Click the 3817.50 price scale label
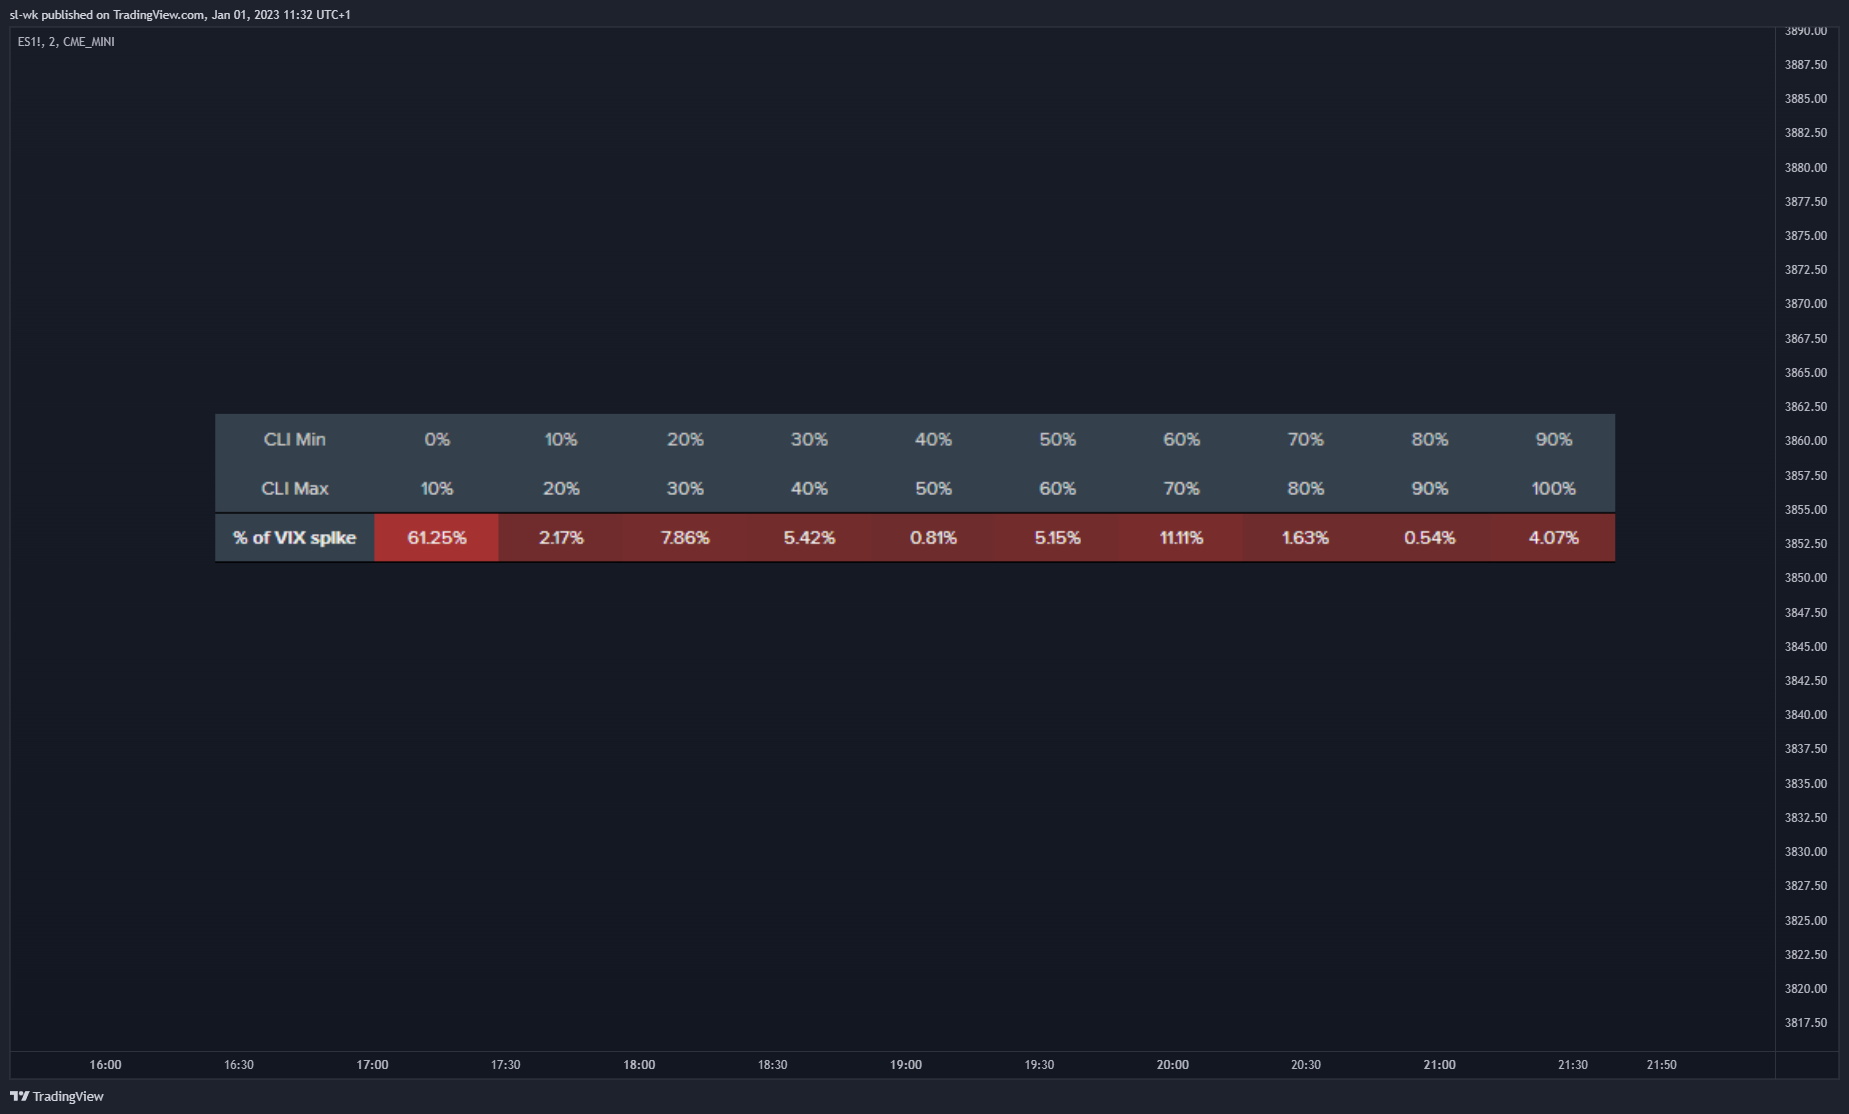This screenshot has height=1114, width=1849. click(x=1805, y=1023)
